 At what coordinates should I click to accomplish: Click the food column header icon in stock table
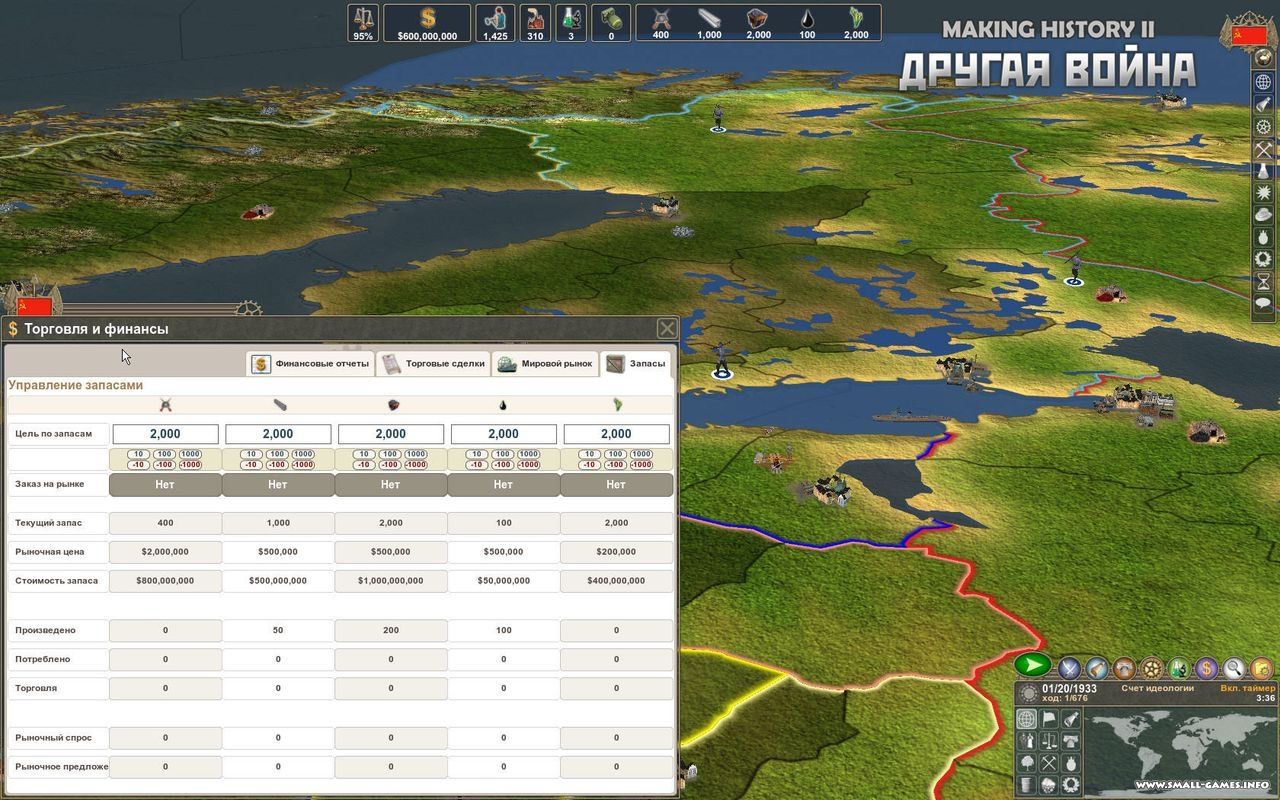pyautogui.click(x=616, y=405)
